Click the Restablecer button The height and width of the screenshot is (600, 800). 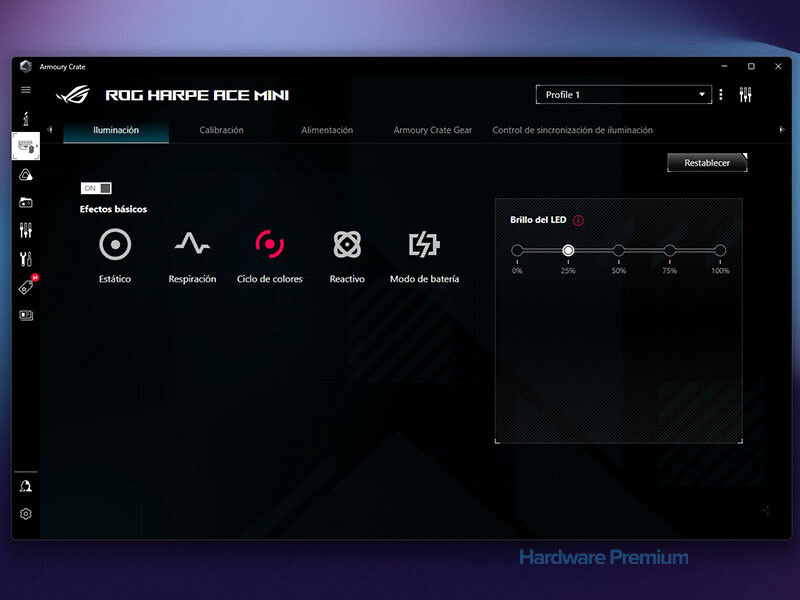point(707,163)
